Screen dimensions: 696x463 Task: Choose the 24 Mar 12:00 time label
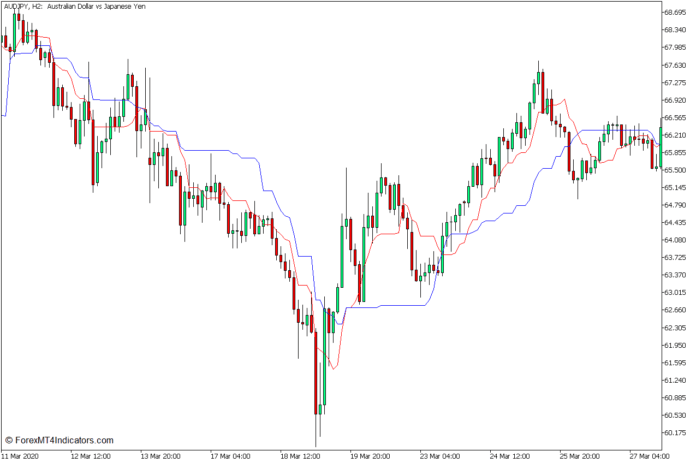pos(511,456)
